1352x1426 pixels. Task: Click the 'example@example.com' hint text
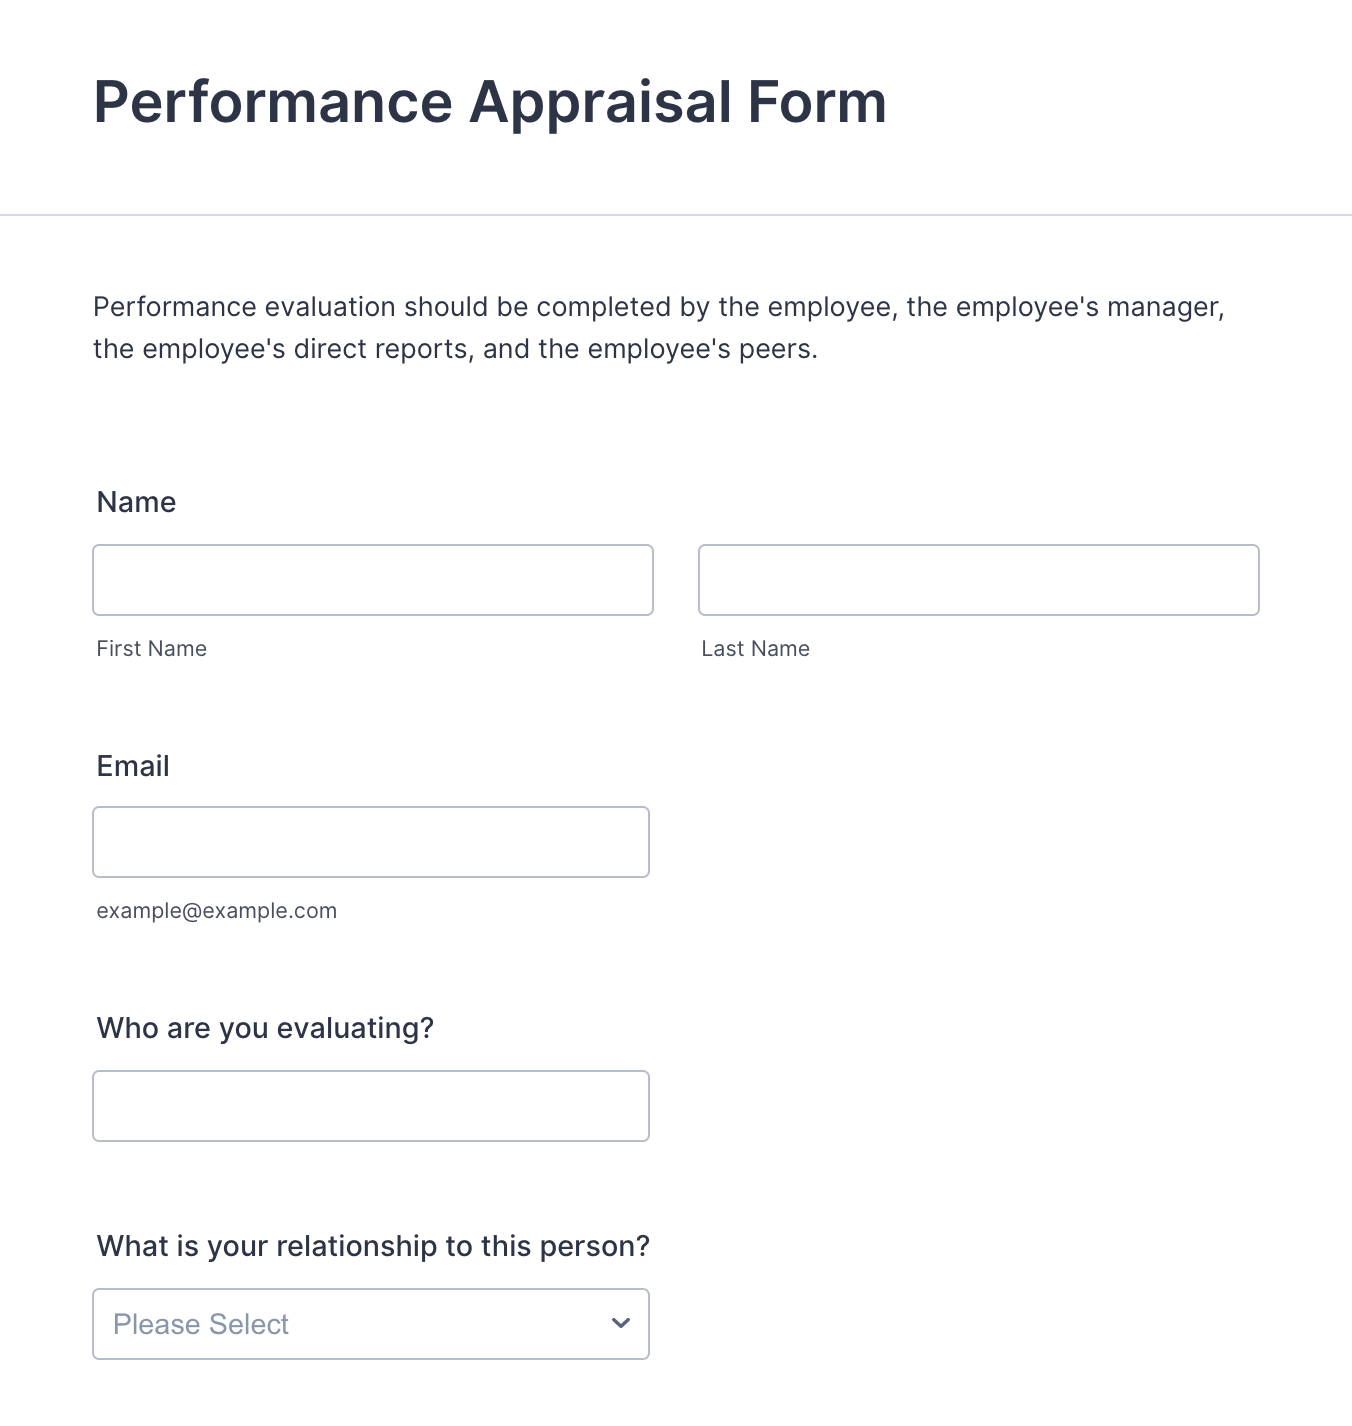click(x=217, y=911)
